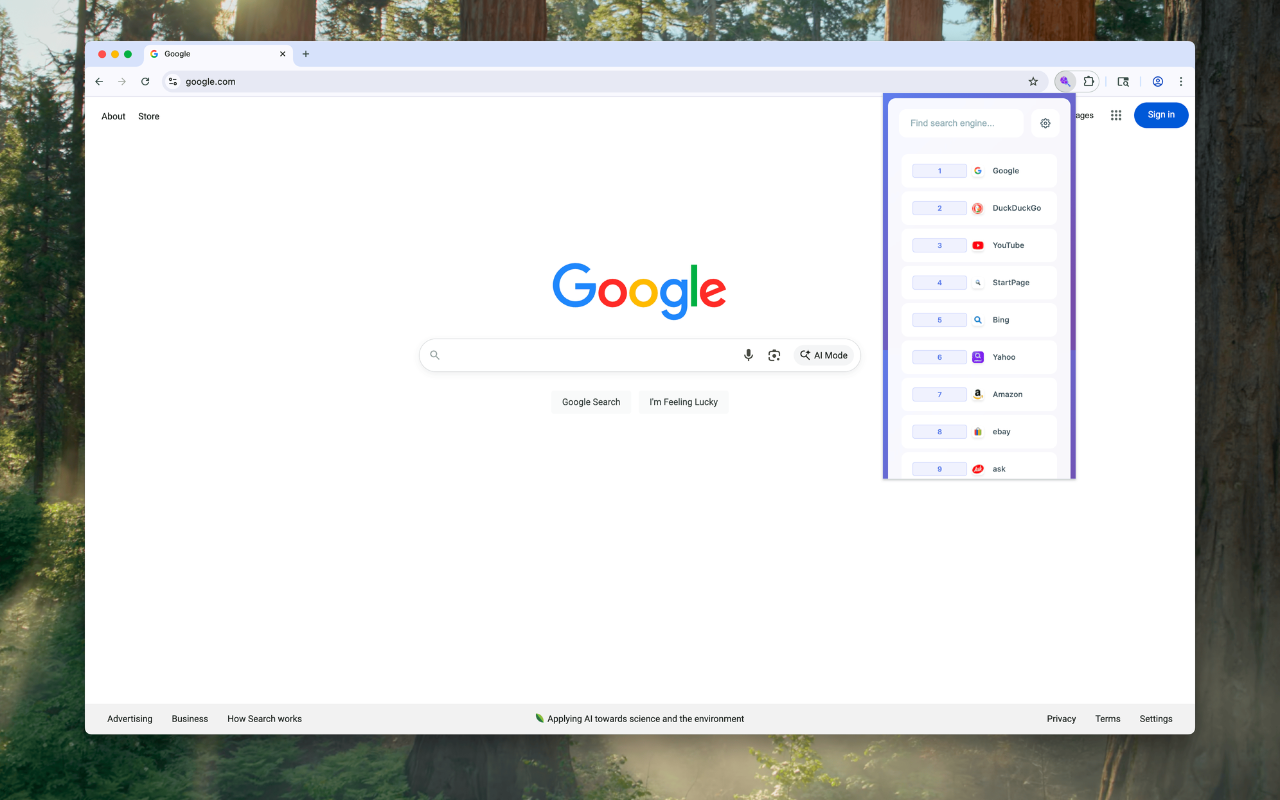Open the Extensions puzzle icon
Viewport: 1280px width, 800px height.
1089,82
